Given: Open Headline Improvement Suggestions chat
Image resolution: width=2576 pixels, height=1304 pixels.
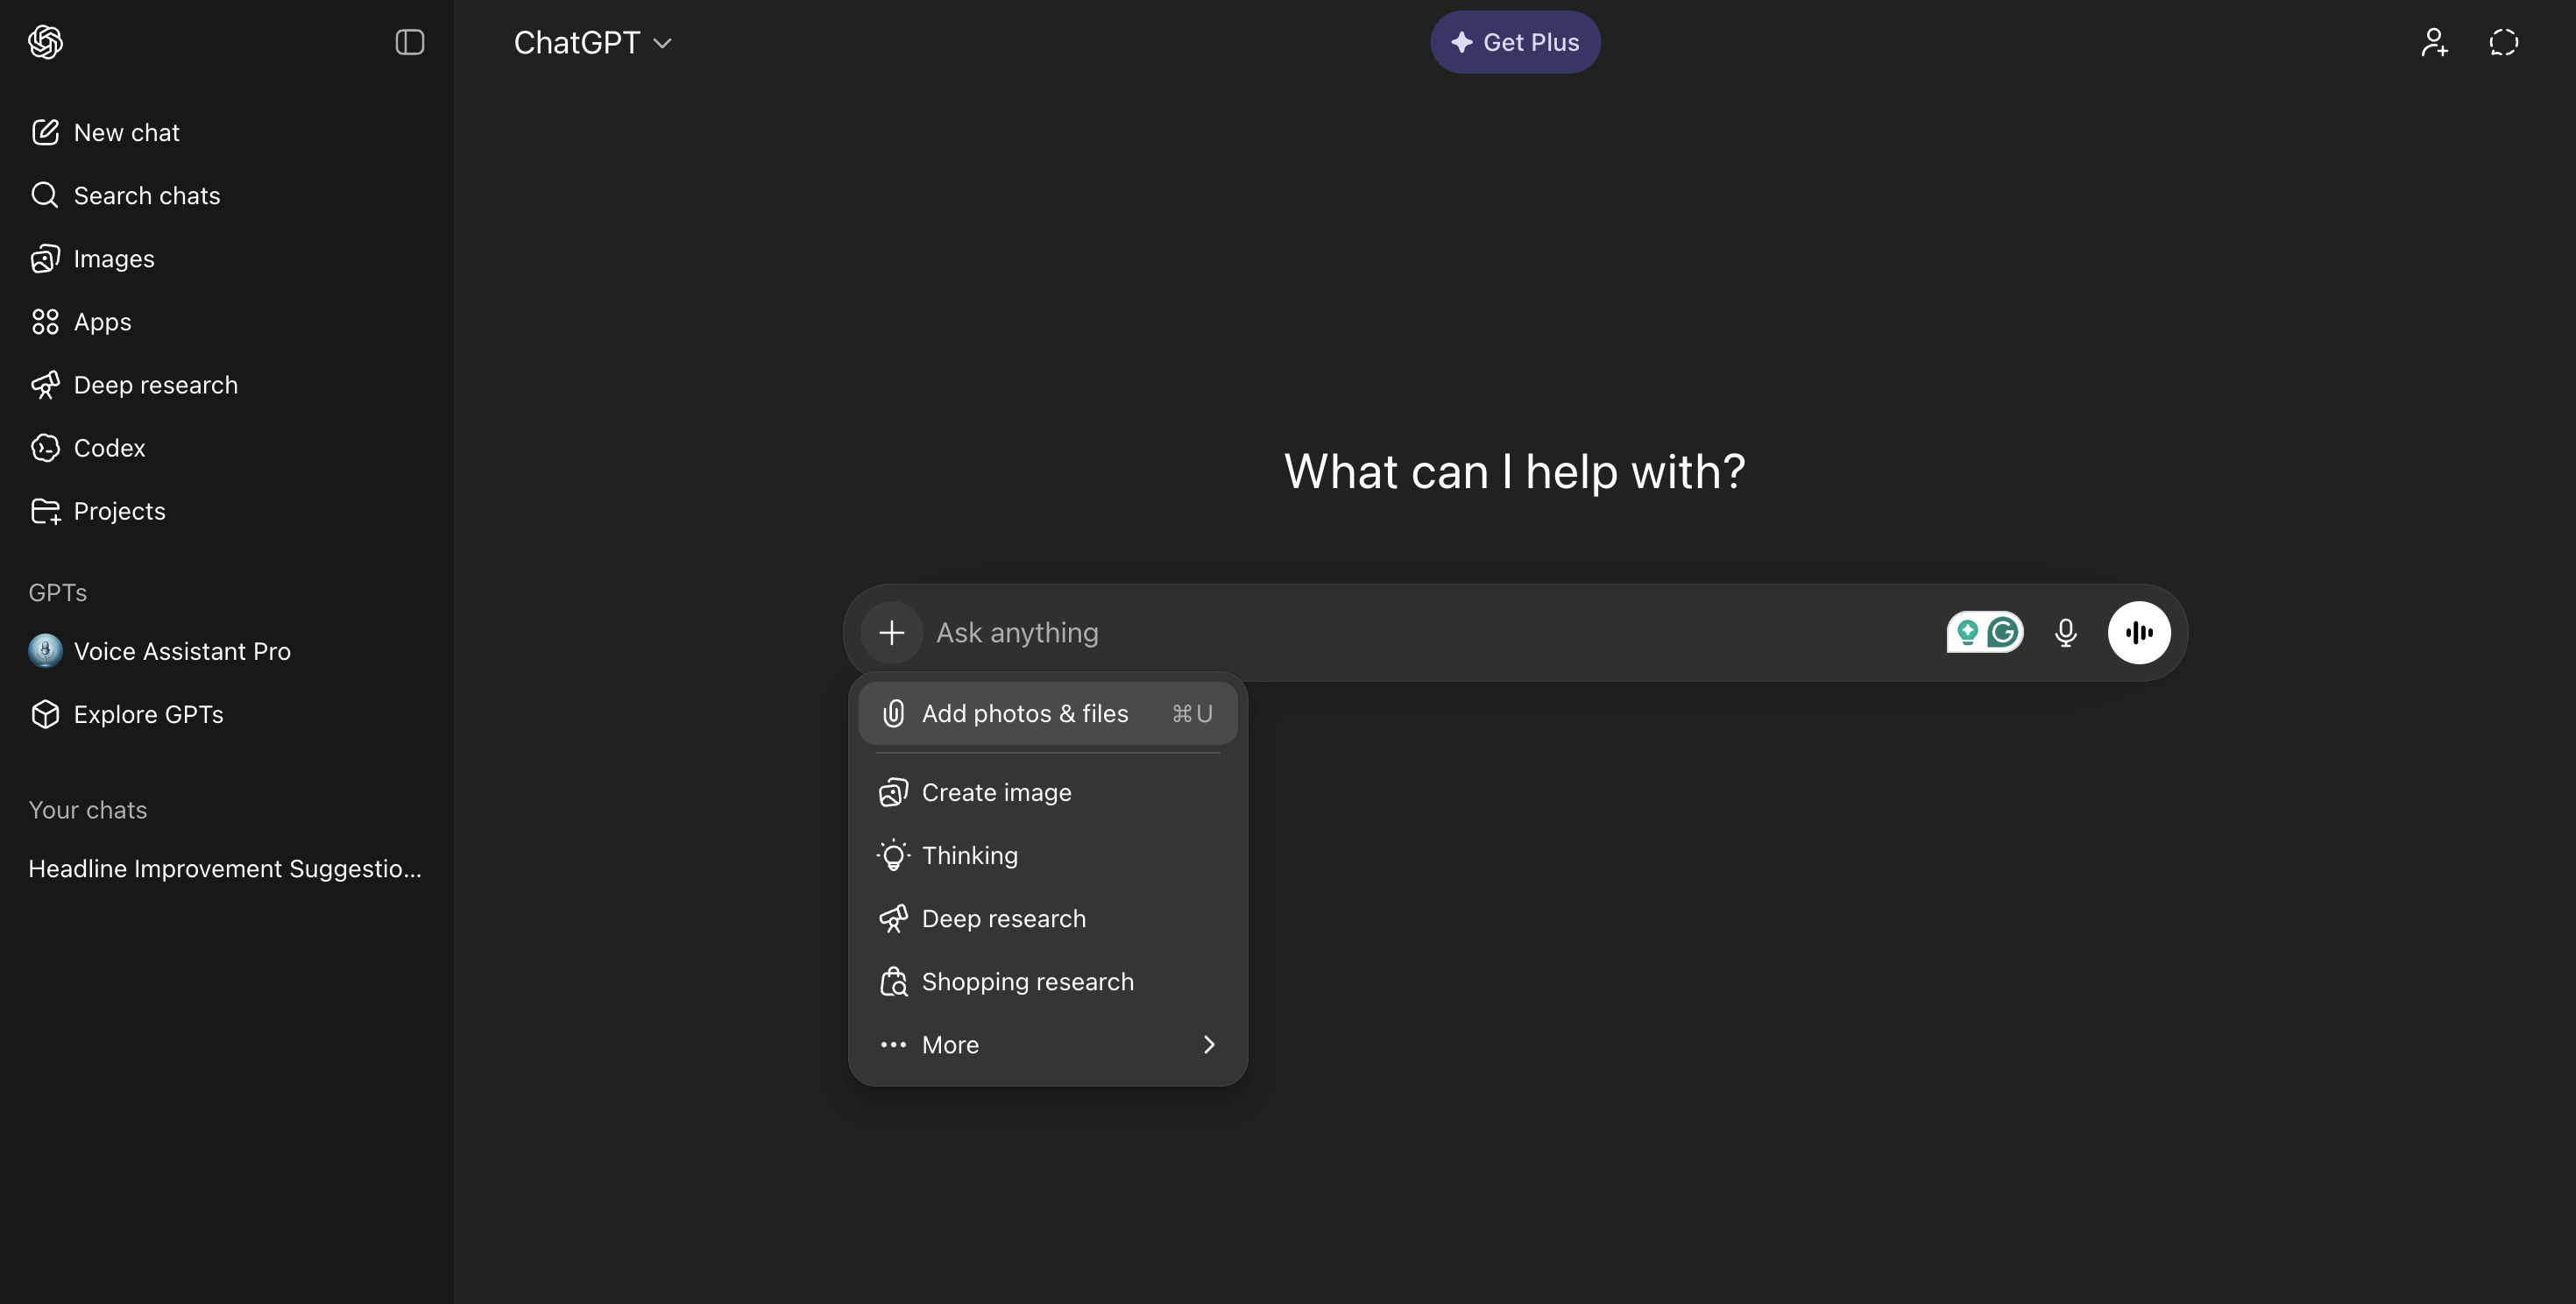Looking at the screenshot, I should (x=225, y=868).
